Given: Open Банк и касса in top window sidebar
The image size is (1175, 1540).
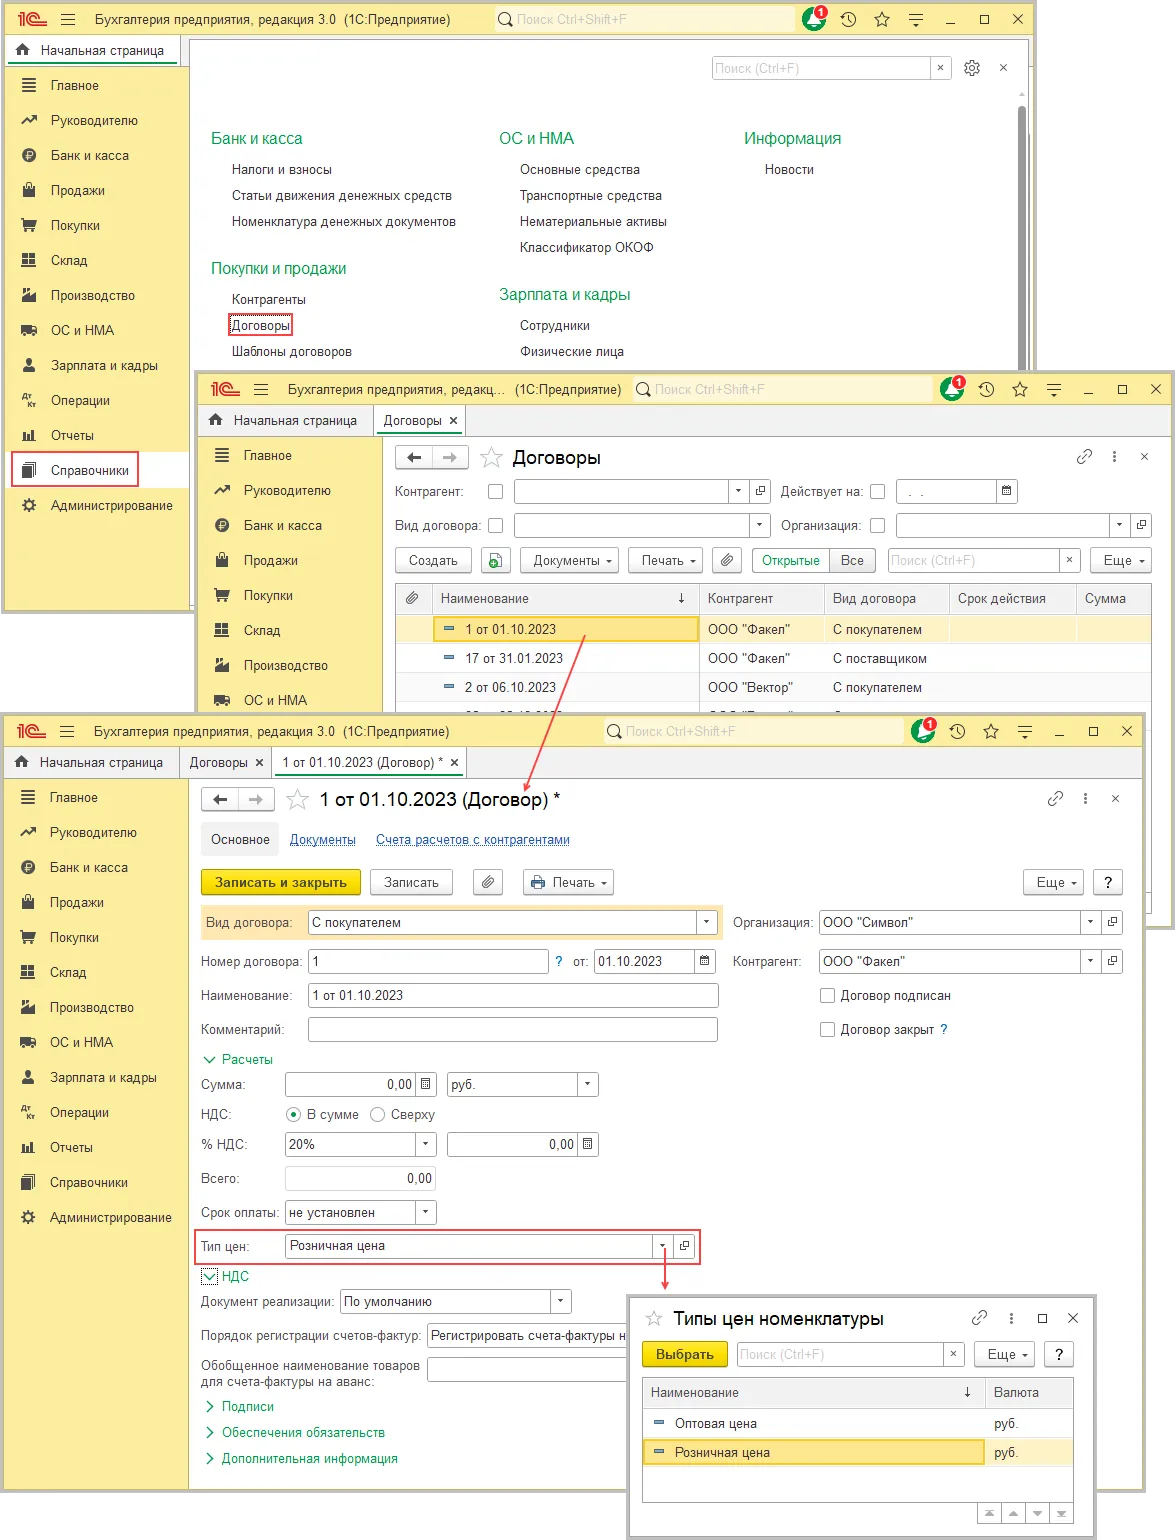Looking at the screenshot, I should click(90, 155).
